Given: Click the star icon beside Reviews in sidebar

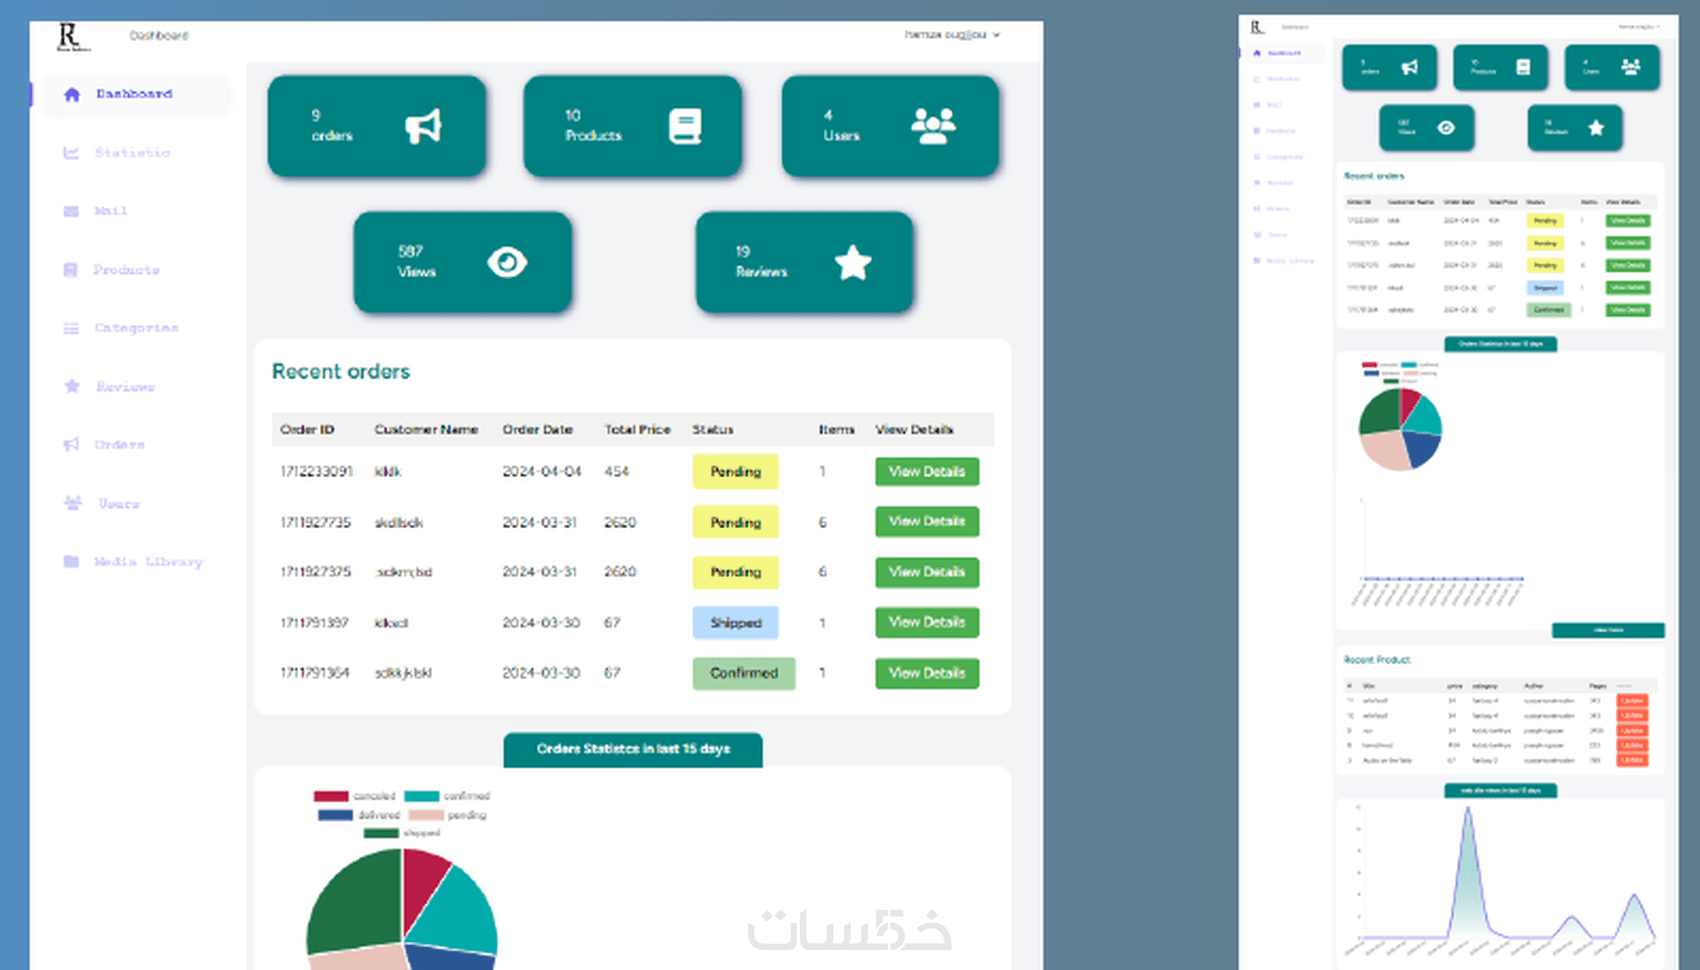Looking at the screenshot, I should click(x=72, y=386).
